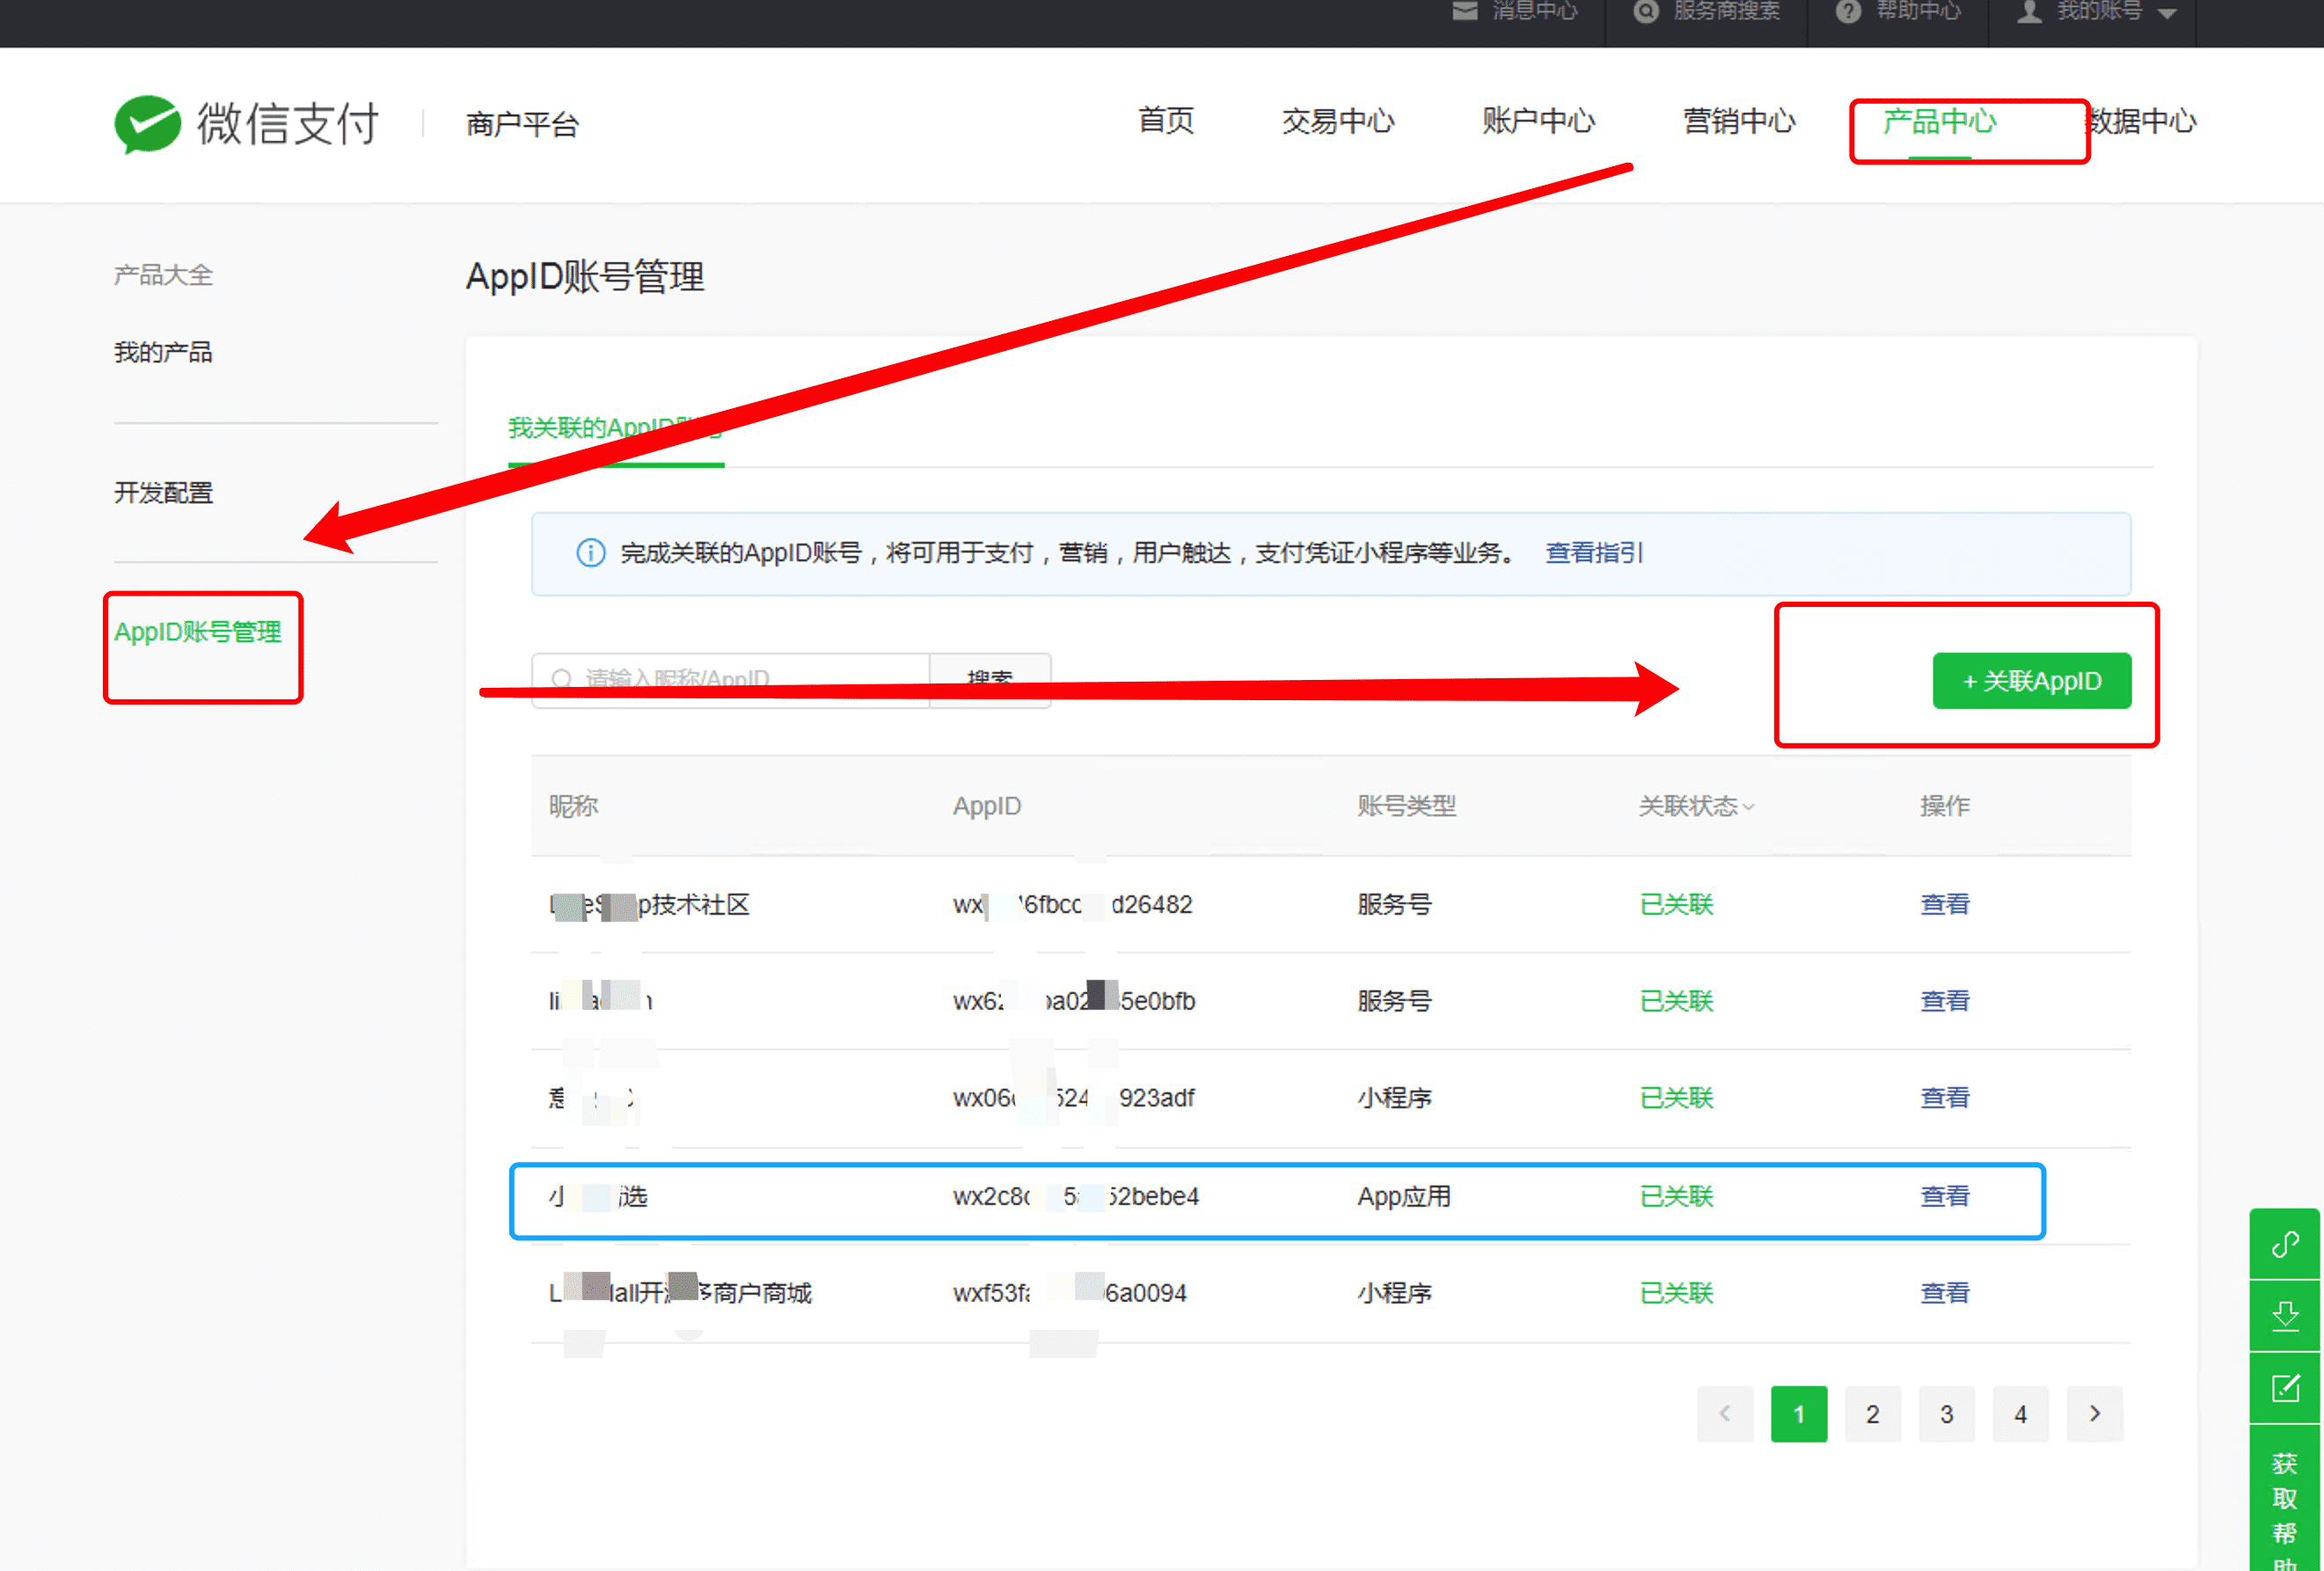The width and height of the screenshot is (2324, 1571).
Task: Click 查看 for the 技术社区 row
Action: 1944,904
